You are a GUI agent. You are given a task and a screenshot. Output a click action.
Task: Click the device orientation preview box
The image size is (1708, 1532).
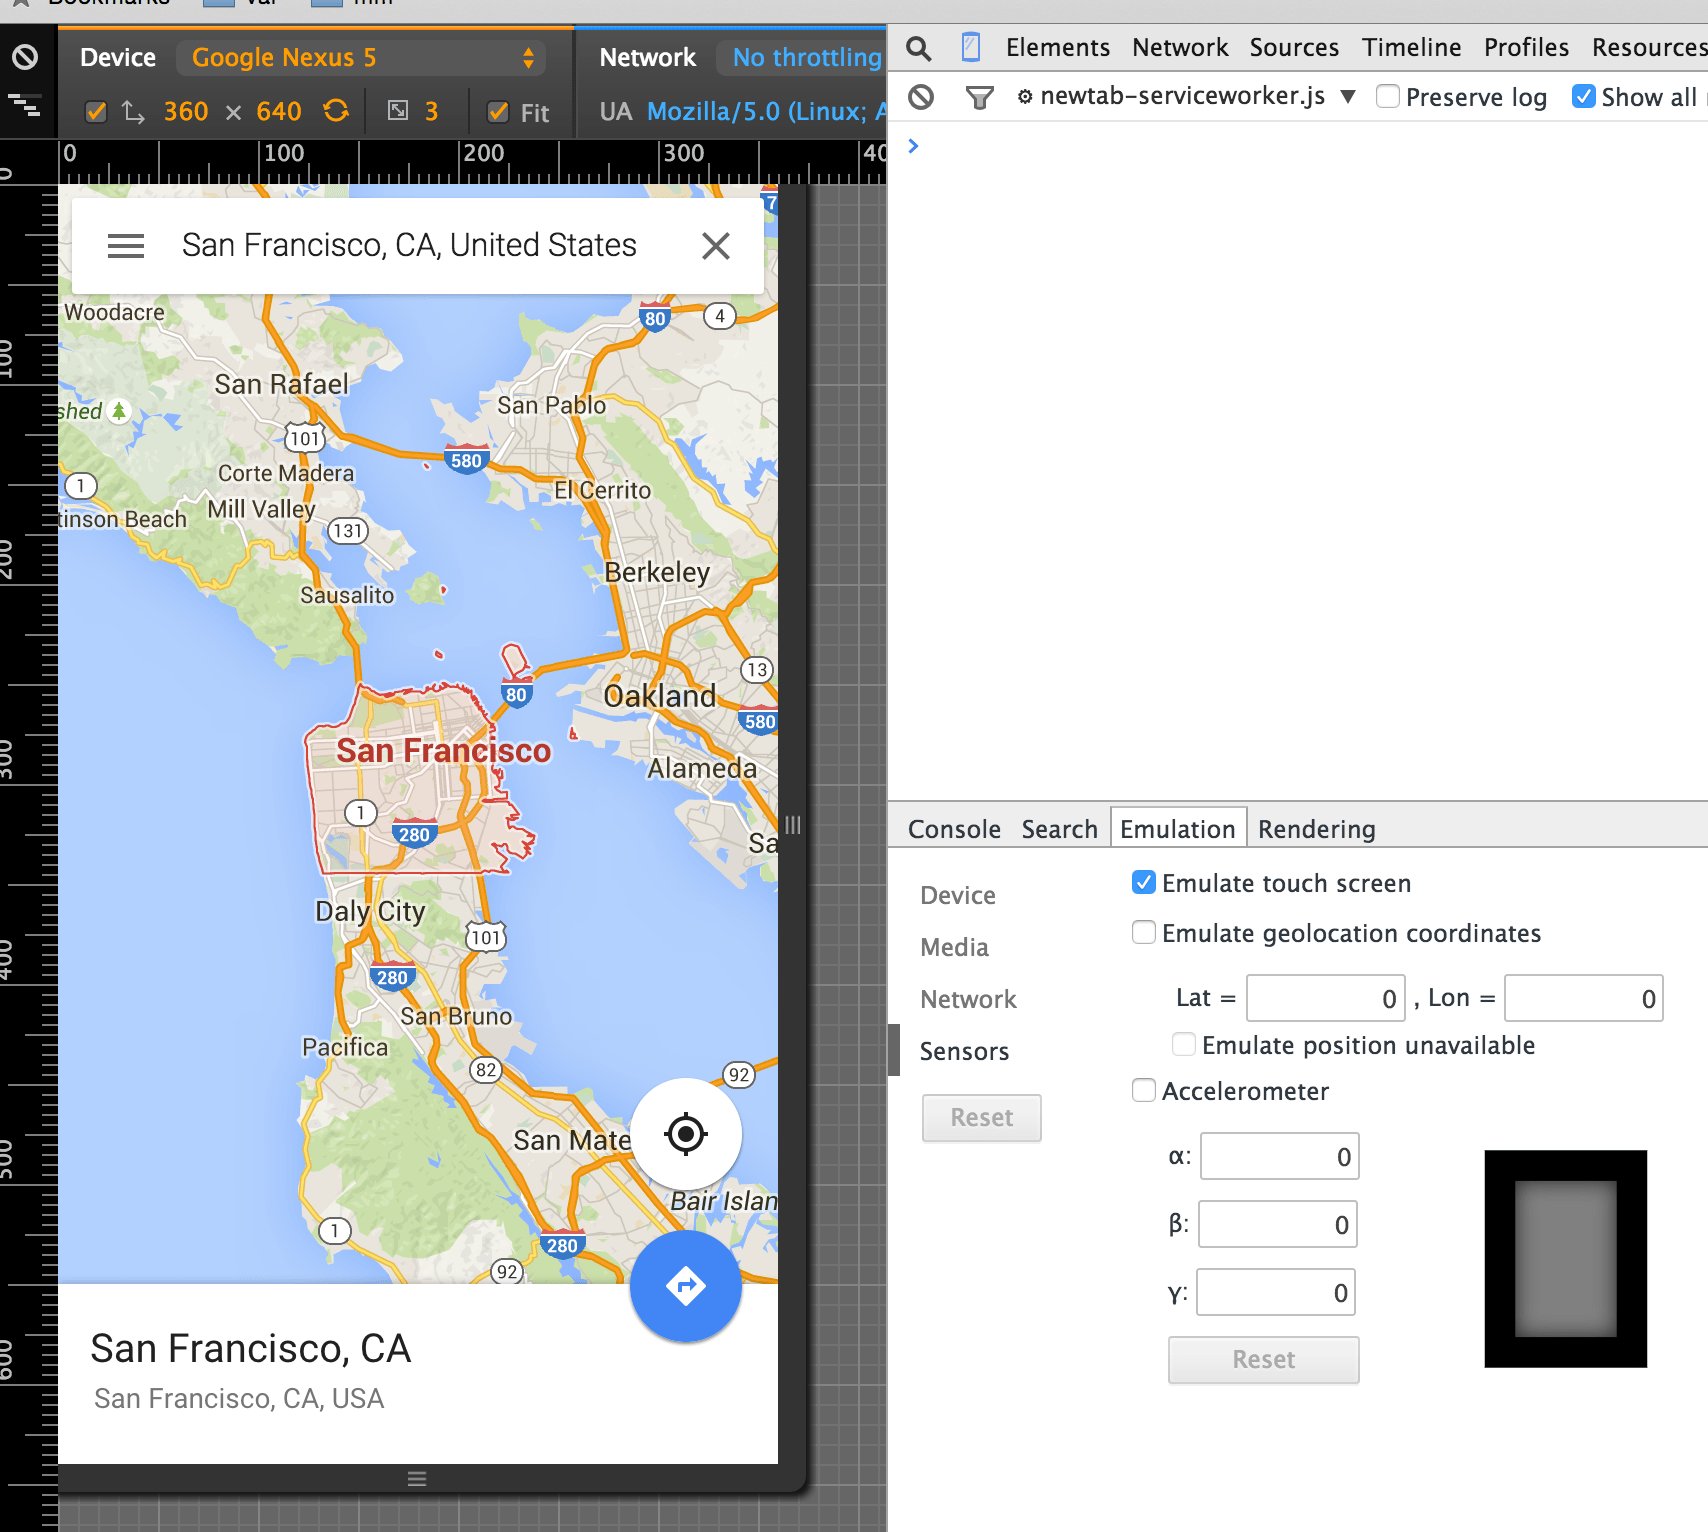1566,1259
